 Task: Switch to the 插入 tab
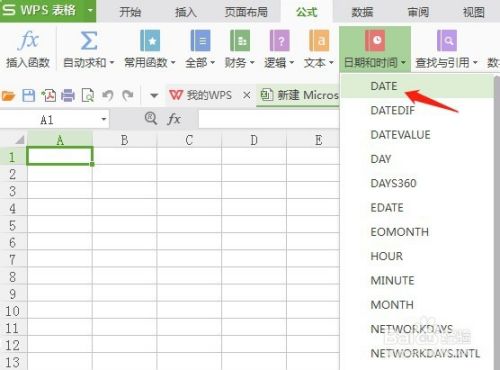[x=186, y=12]
